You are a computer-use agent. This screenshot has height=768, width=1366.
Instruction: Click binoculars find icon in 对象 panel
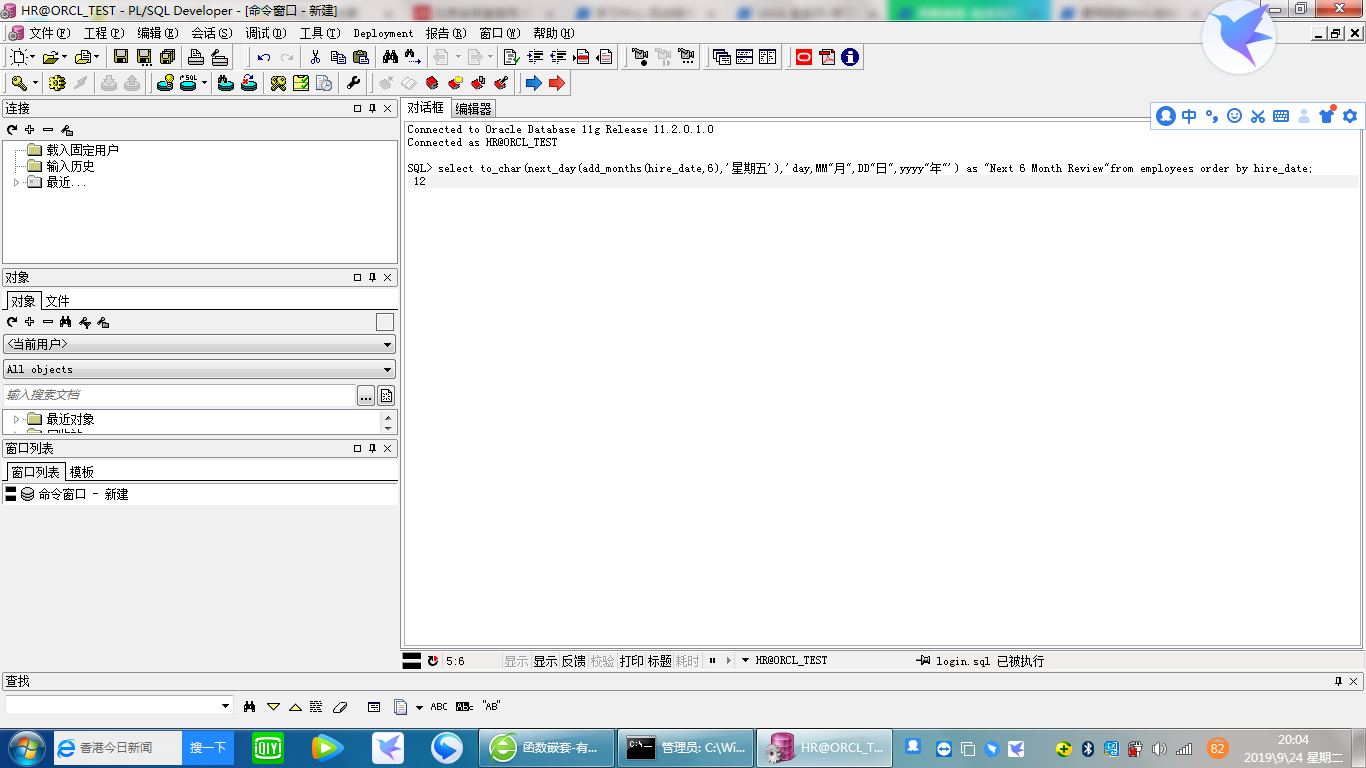66,322
